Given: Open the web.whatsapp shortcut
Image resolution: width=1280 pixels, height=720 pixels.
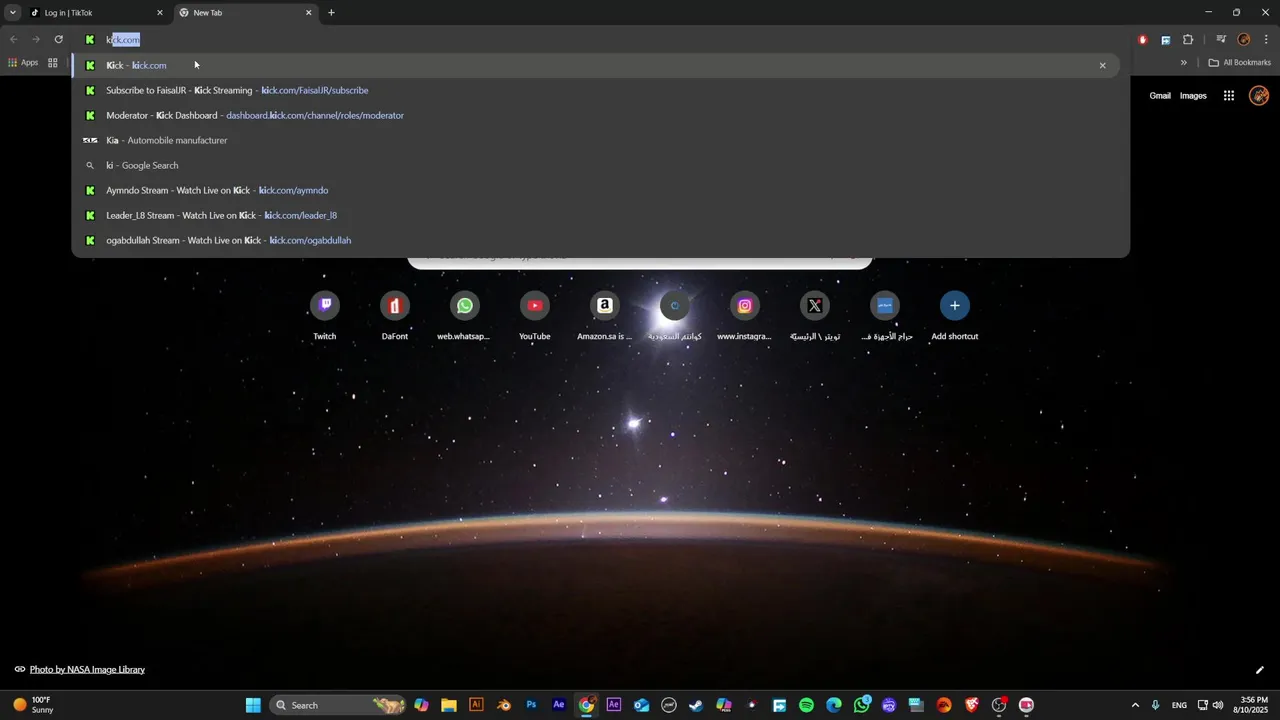Looking at the screenshot, I should (465, 317).
